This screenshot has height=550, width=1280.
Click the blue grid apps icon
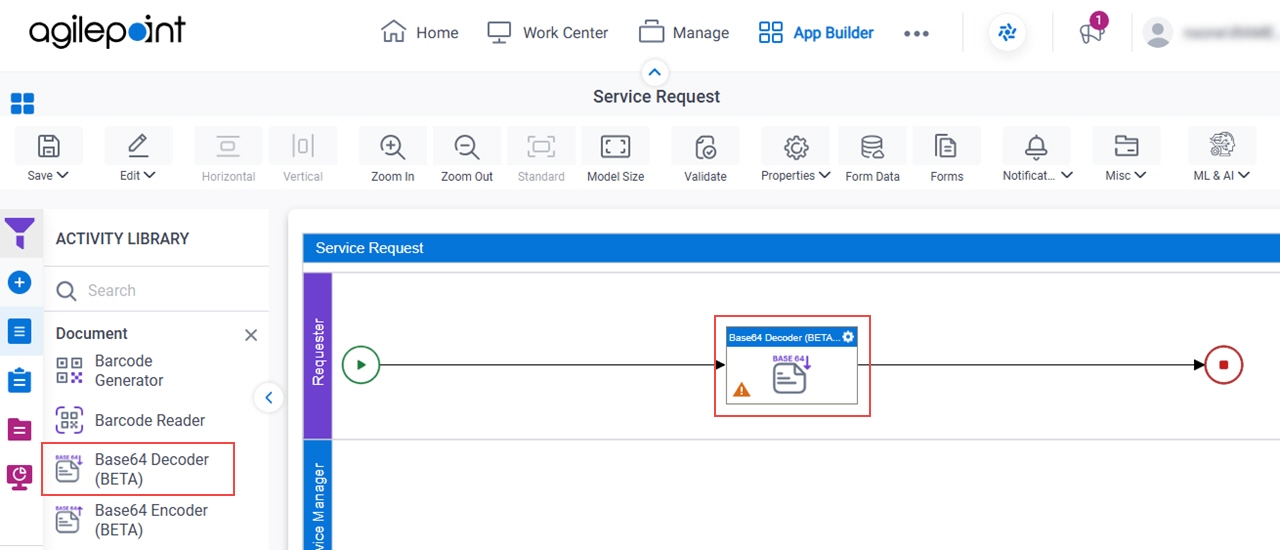click(22, 103)
